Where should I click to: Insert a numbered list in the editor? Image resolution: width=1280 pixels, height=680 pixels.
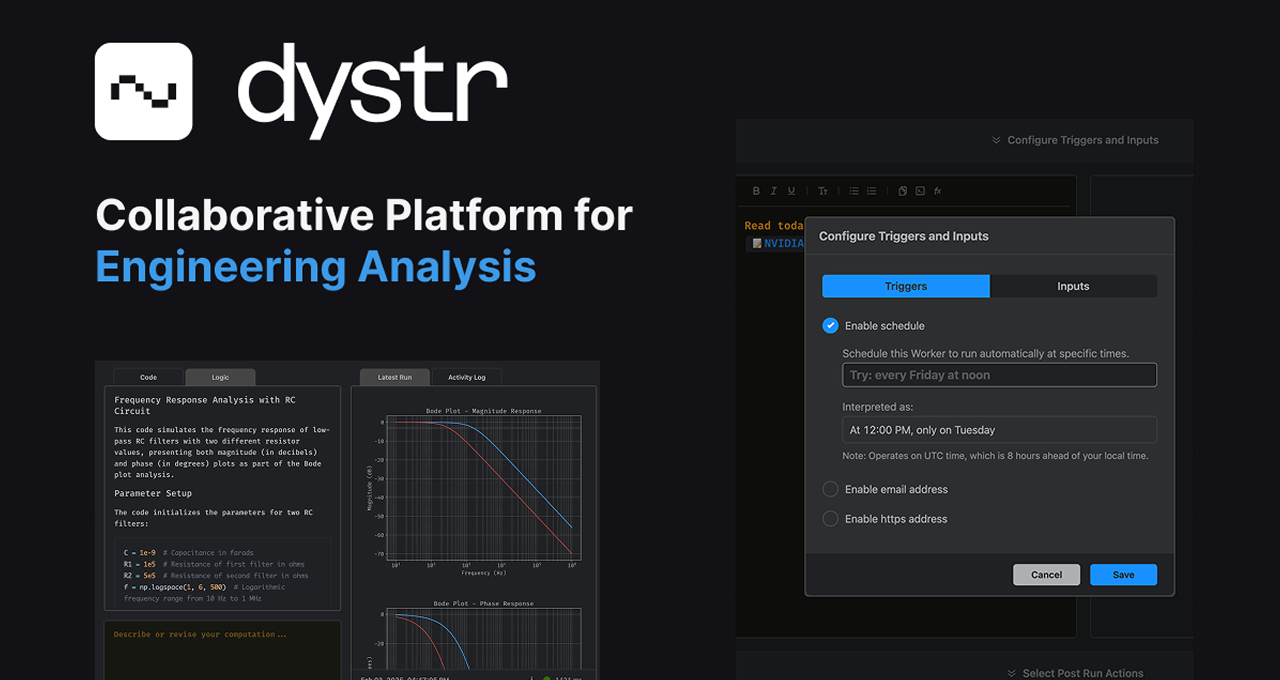(872, 191)
